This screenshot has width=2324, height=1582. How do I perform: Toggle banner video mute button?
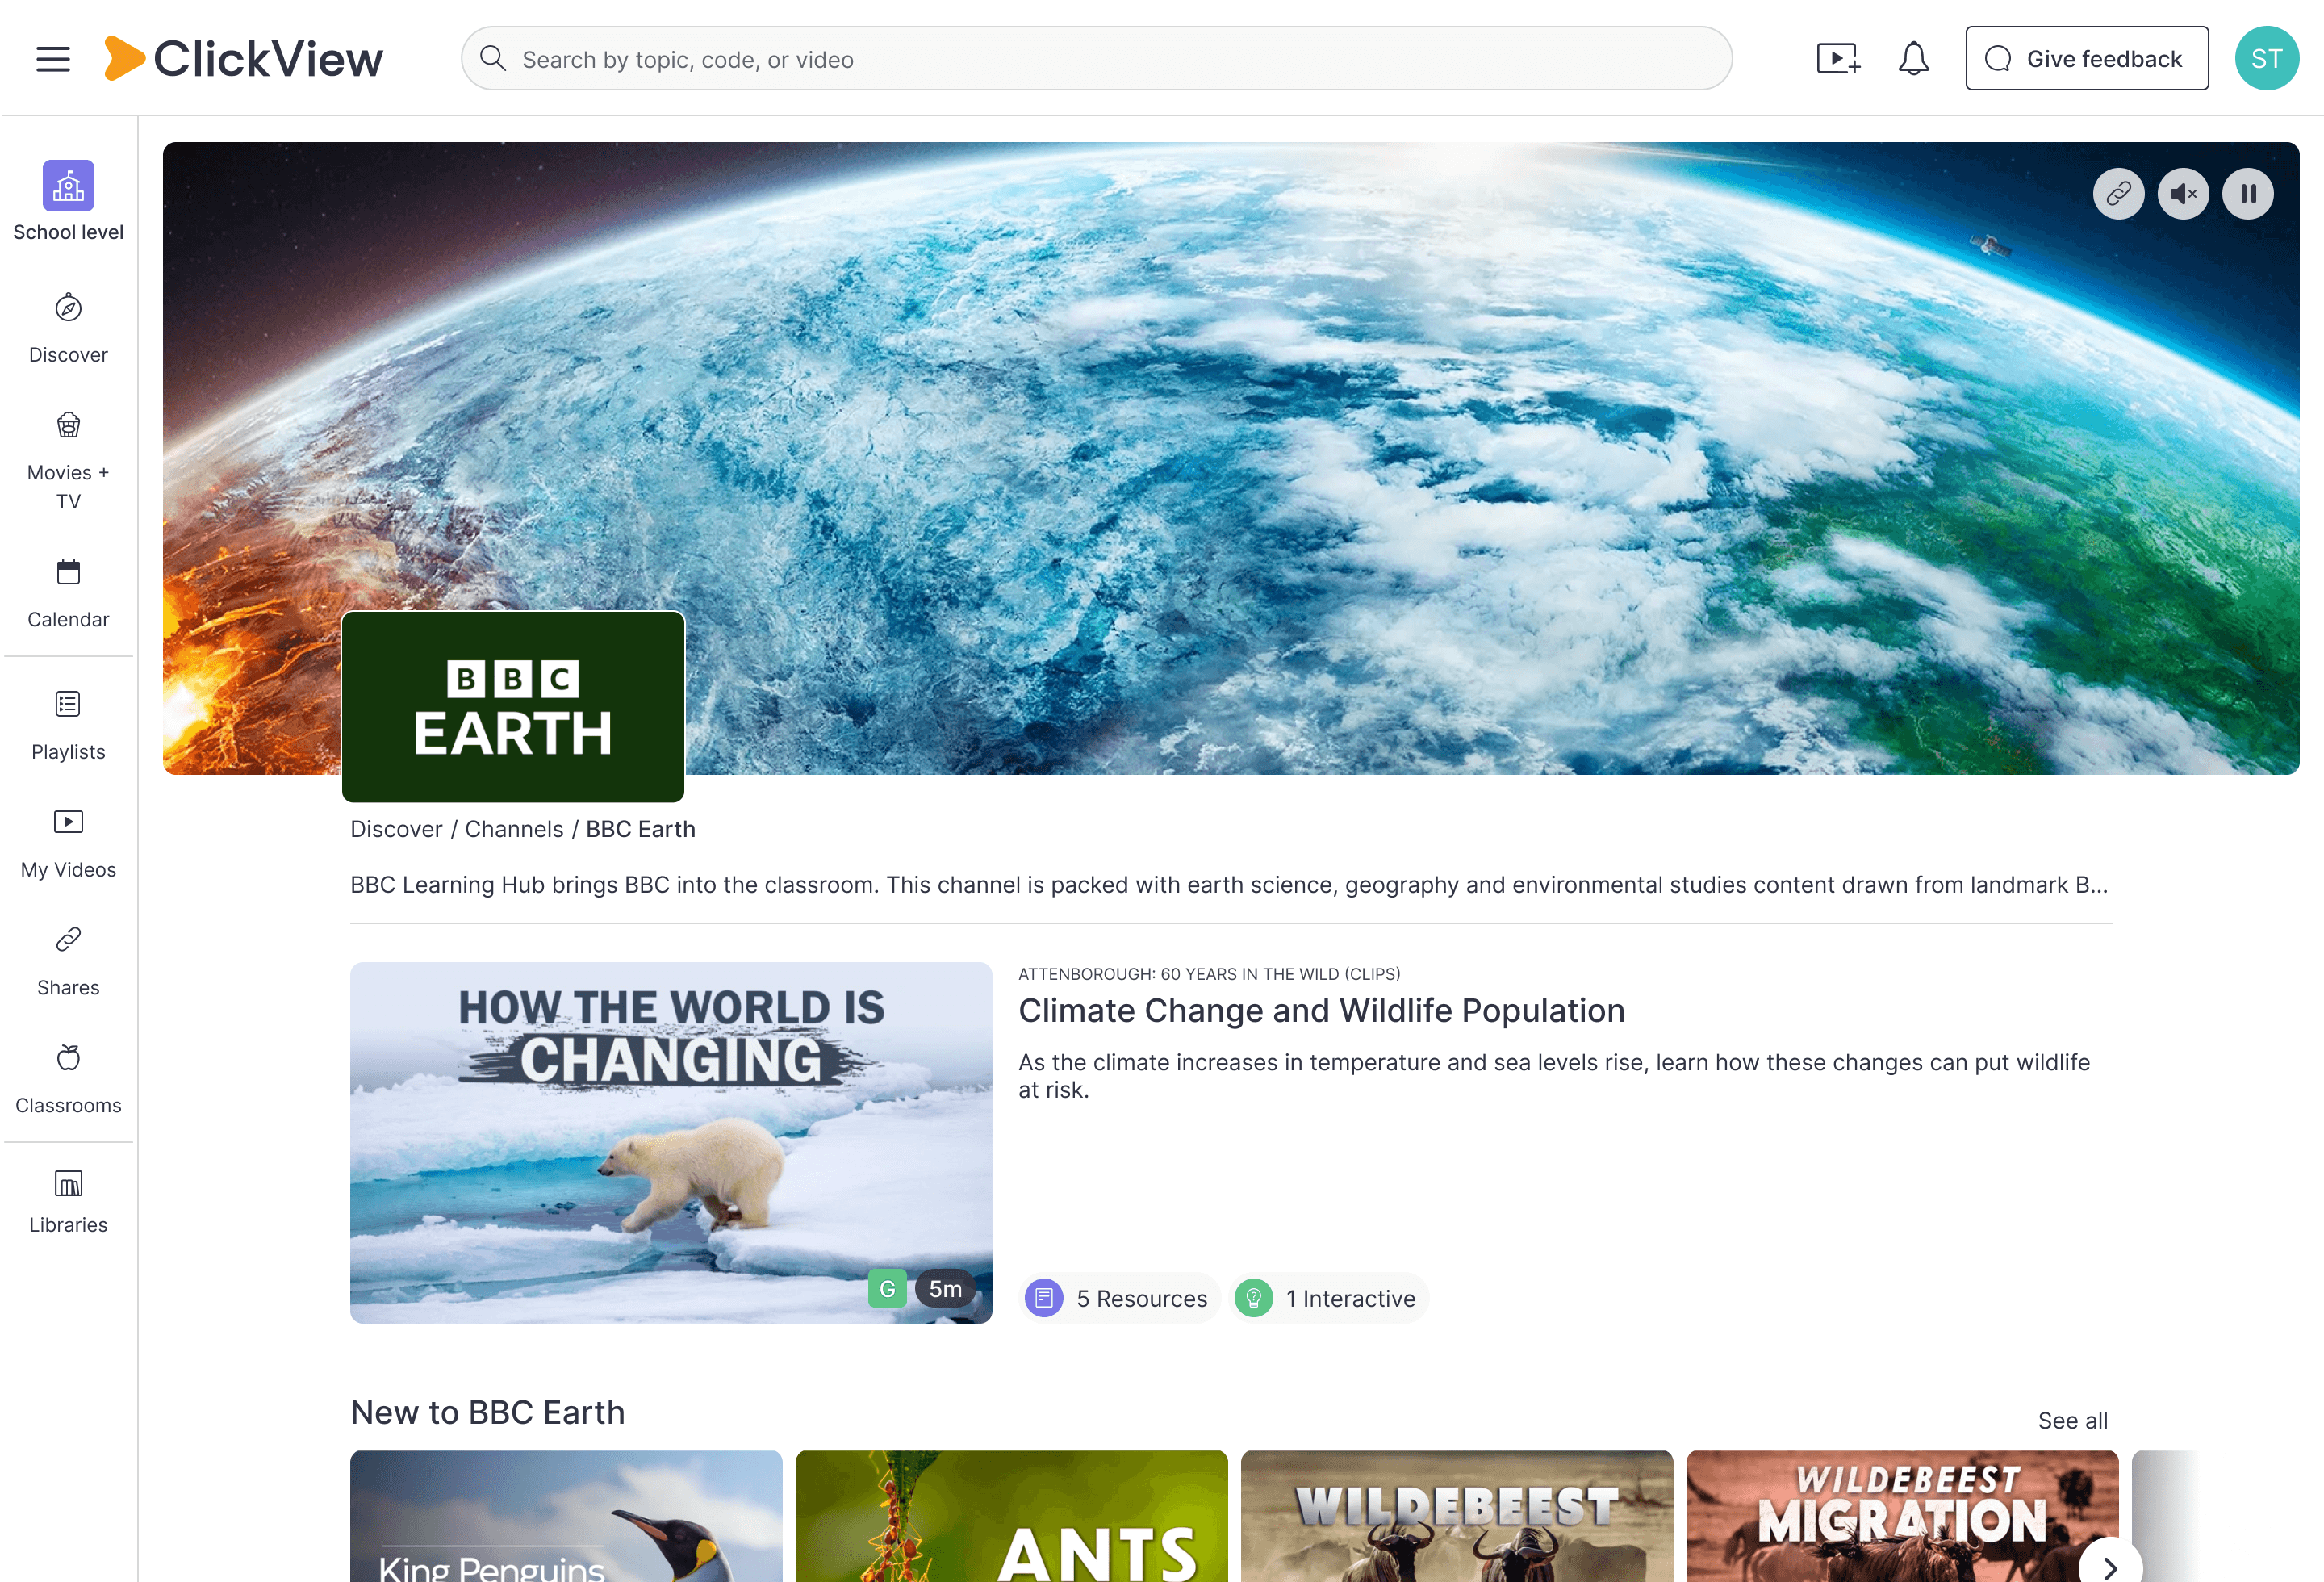point(2183,194)
